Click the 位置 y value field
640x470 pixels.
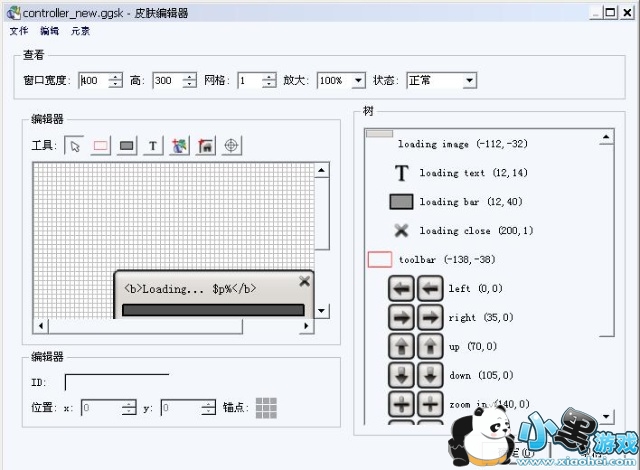[x=182, y=407]
